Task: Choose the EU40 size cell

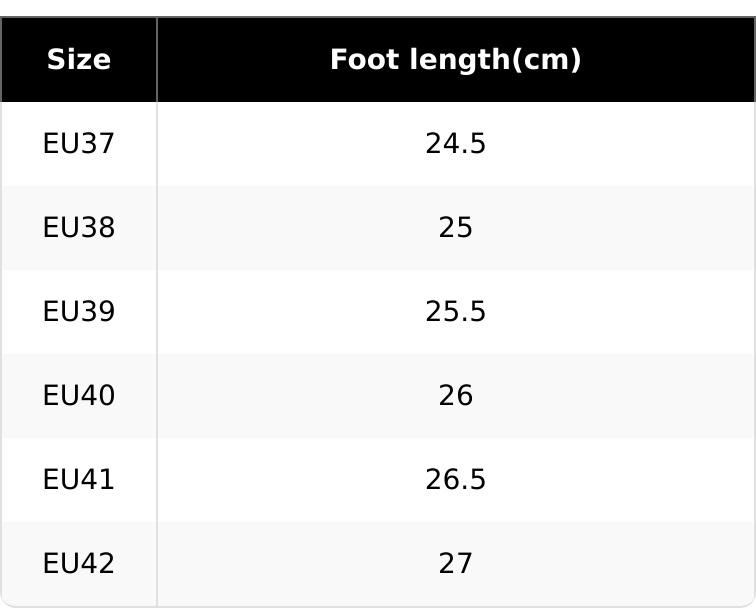Action: (x=78, y=396)
